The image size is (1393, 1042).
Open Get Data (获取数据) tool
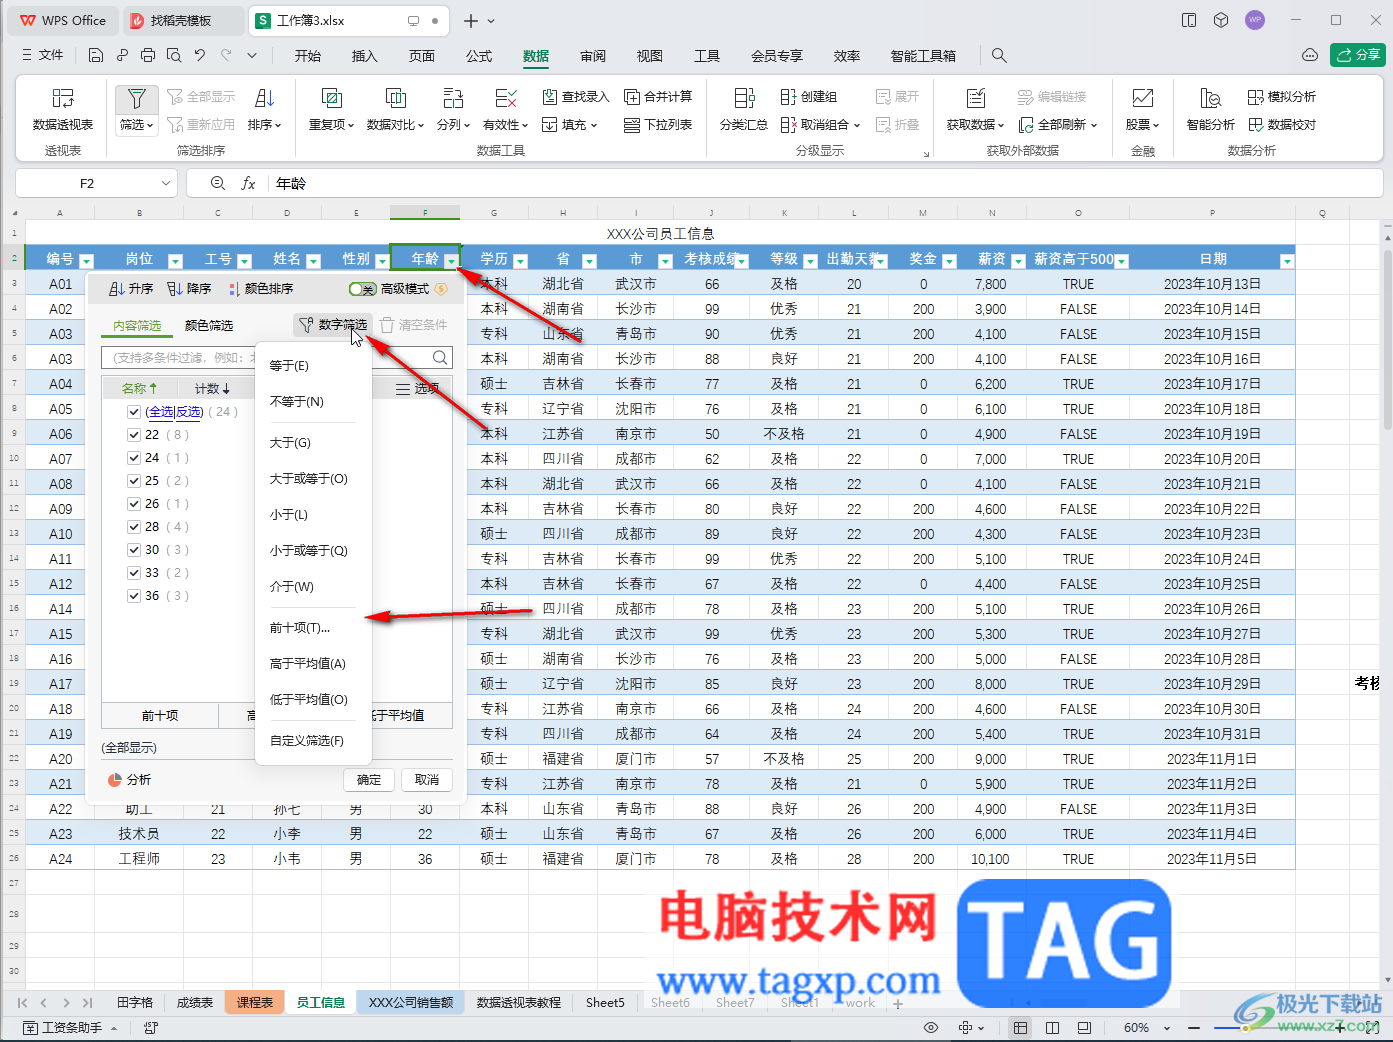point(976,108)
